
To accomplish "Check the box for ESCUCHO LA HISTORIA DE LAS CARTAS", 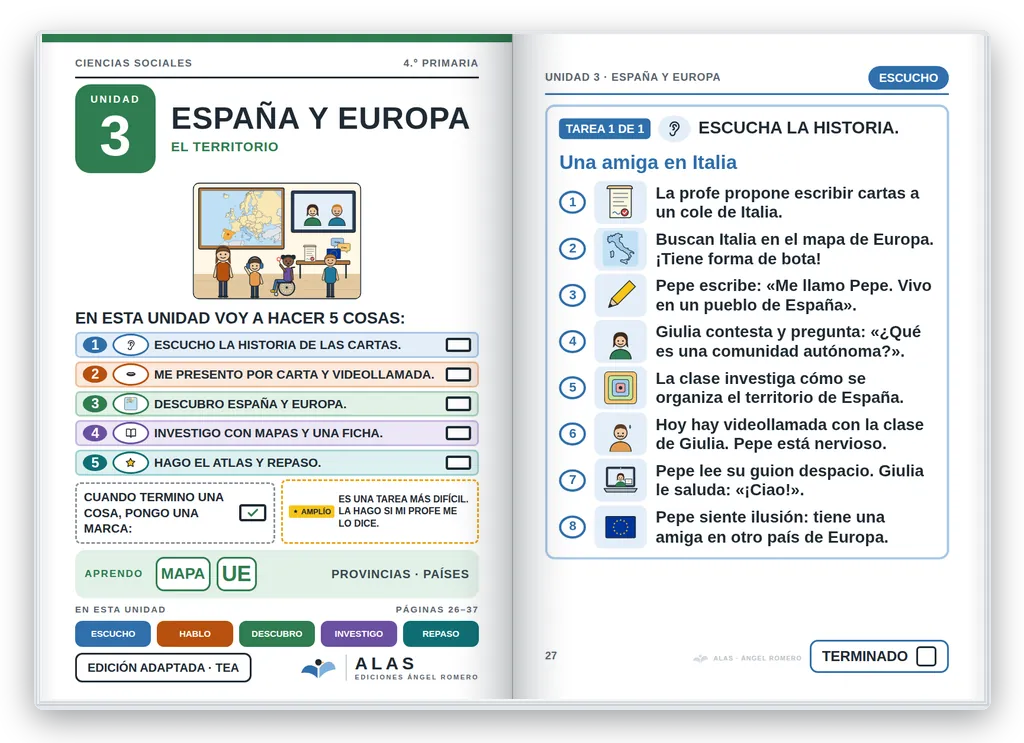I will tap(458, 345).
